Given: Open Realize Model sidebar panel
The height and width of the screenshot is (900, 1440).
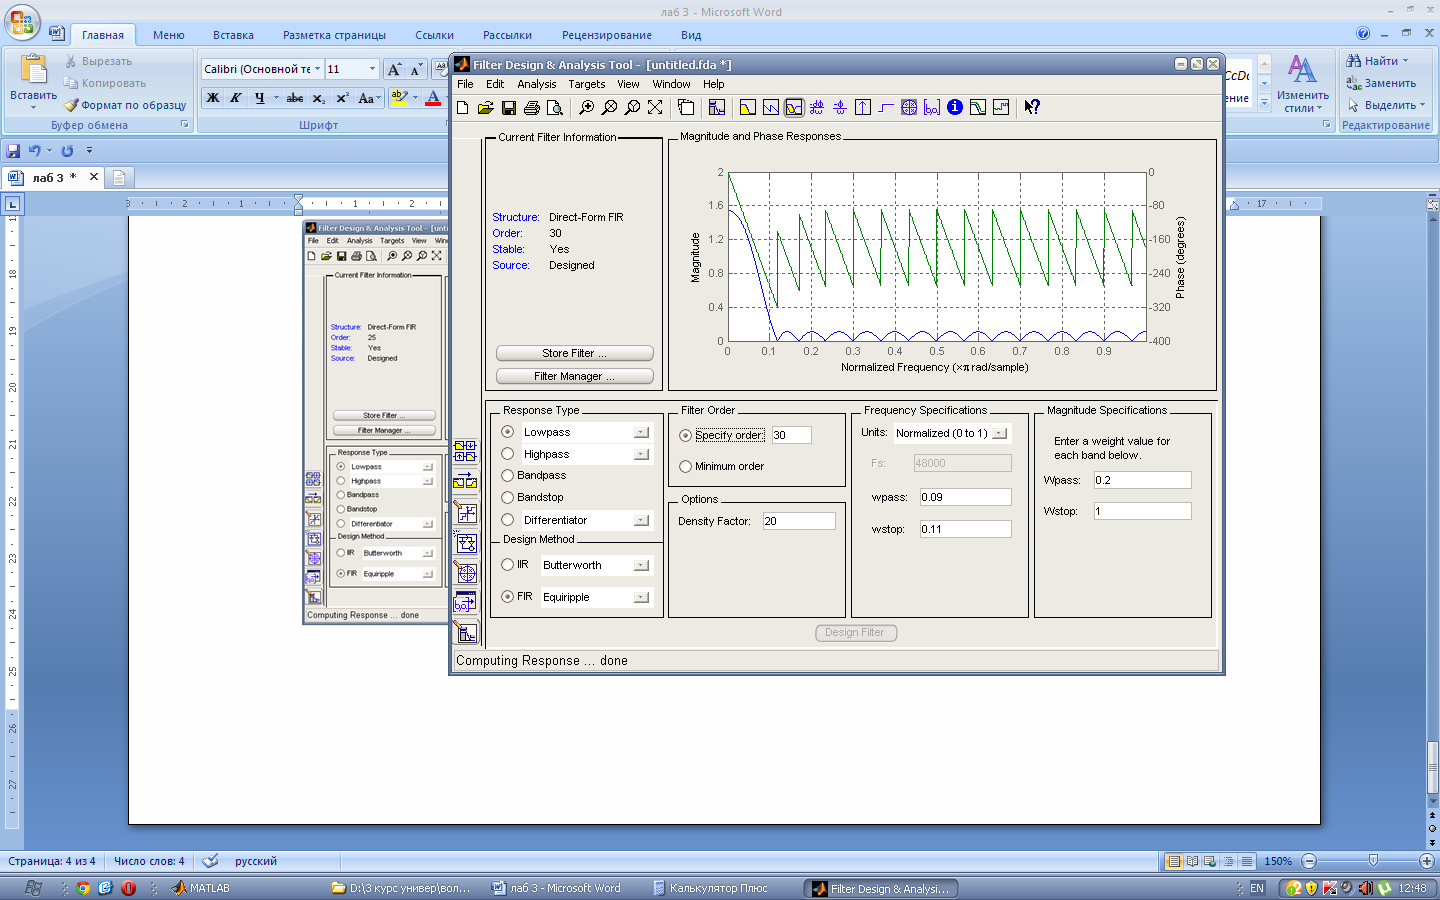Looking at the screenshot, I should (x=466, y=543).
